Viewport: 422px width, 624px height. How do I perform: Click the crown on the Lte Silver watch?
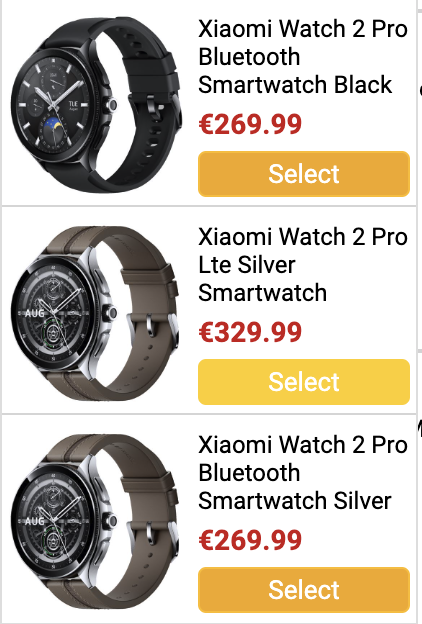pos(111,313)
